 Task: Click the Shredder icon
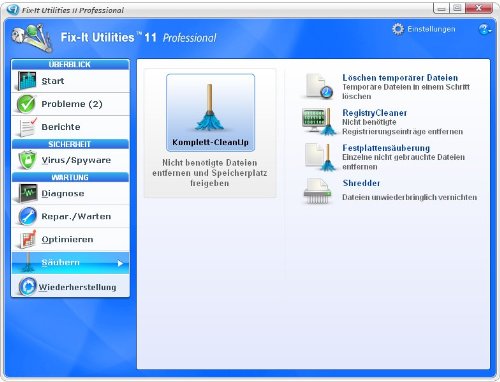pyautogui.click(x=317, y=191)
